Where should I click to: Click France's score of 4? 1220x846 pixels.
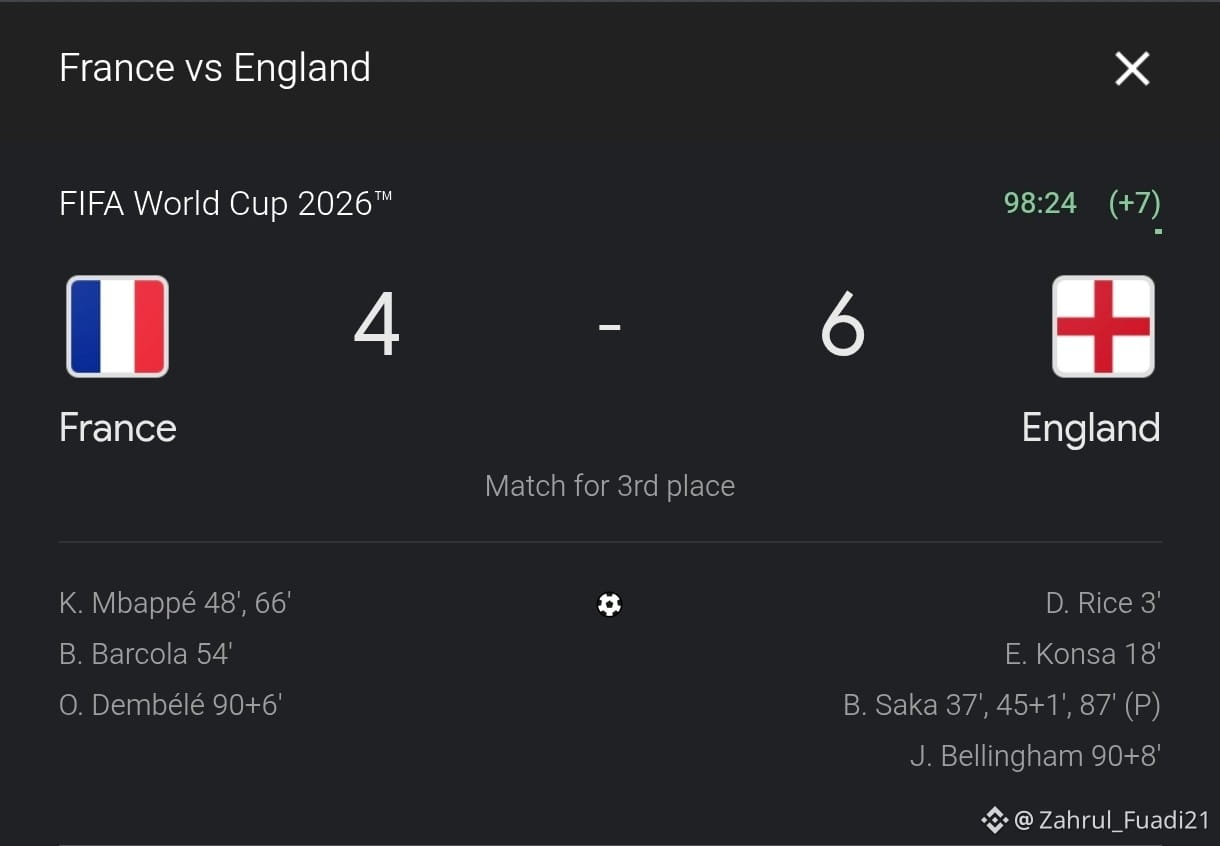377,326
